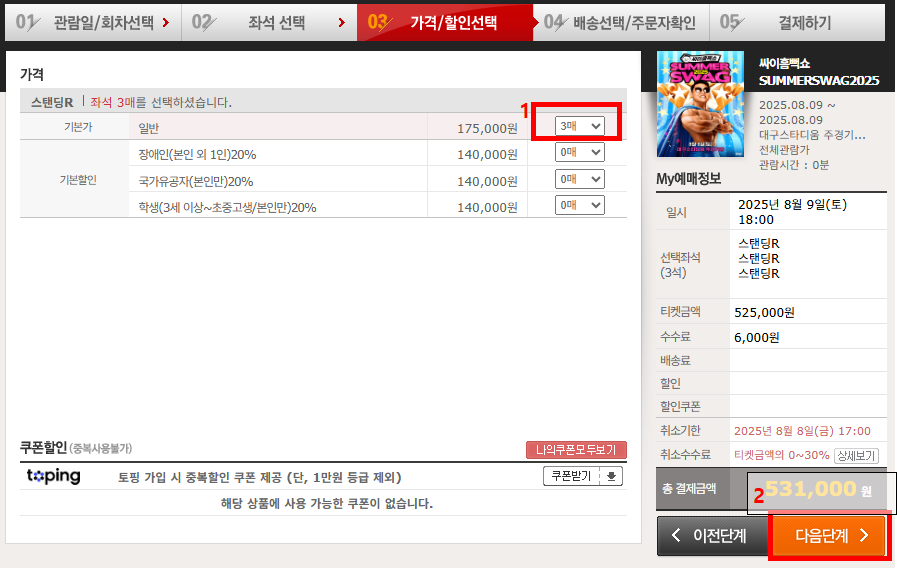Click the 대구스타디움 주경기... venue text
897x568 pixels.
tap(812, 135)
